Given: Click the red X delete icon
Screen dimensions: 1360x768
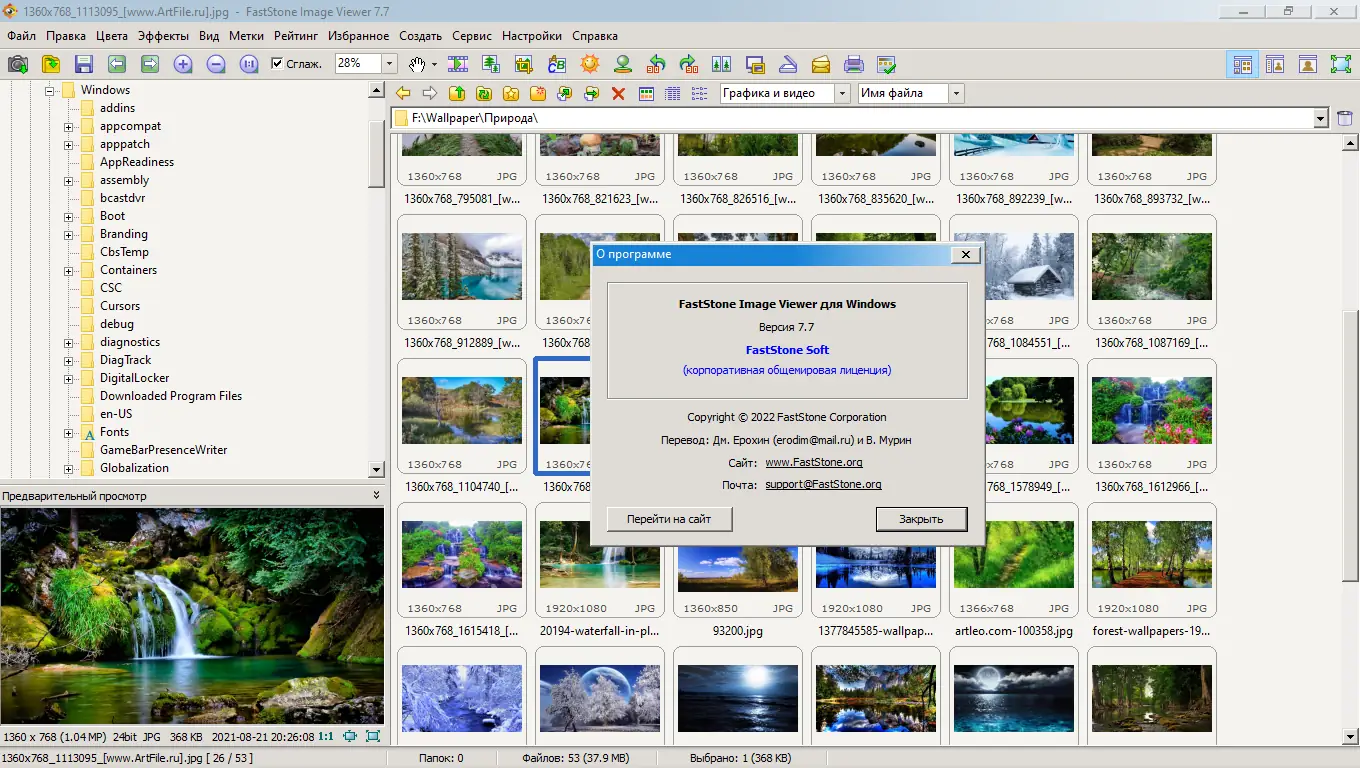Looking at the screenshot, I should coord(618,93).
